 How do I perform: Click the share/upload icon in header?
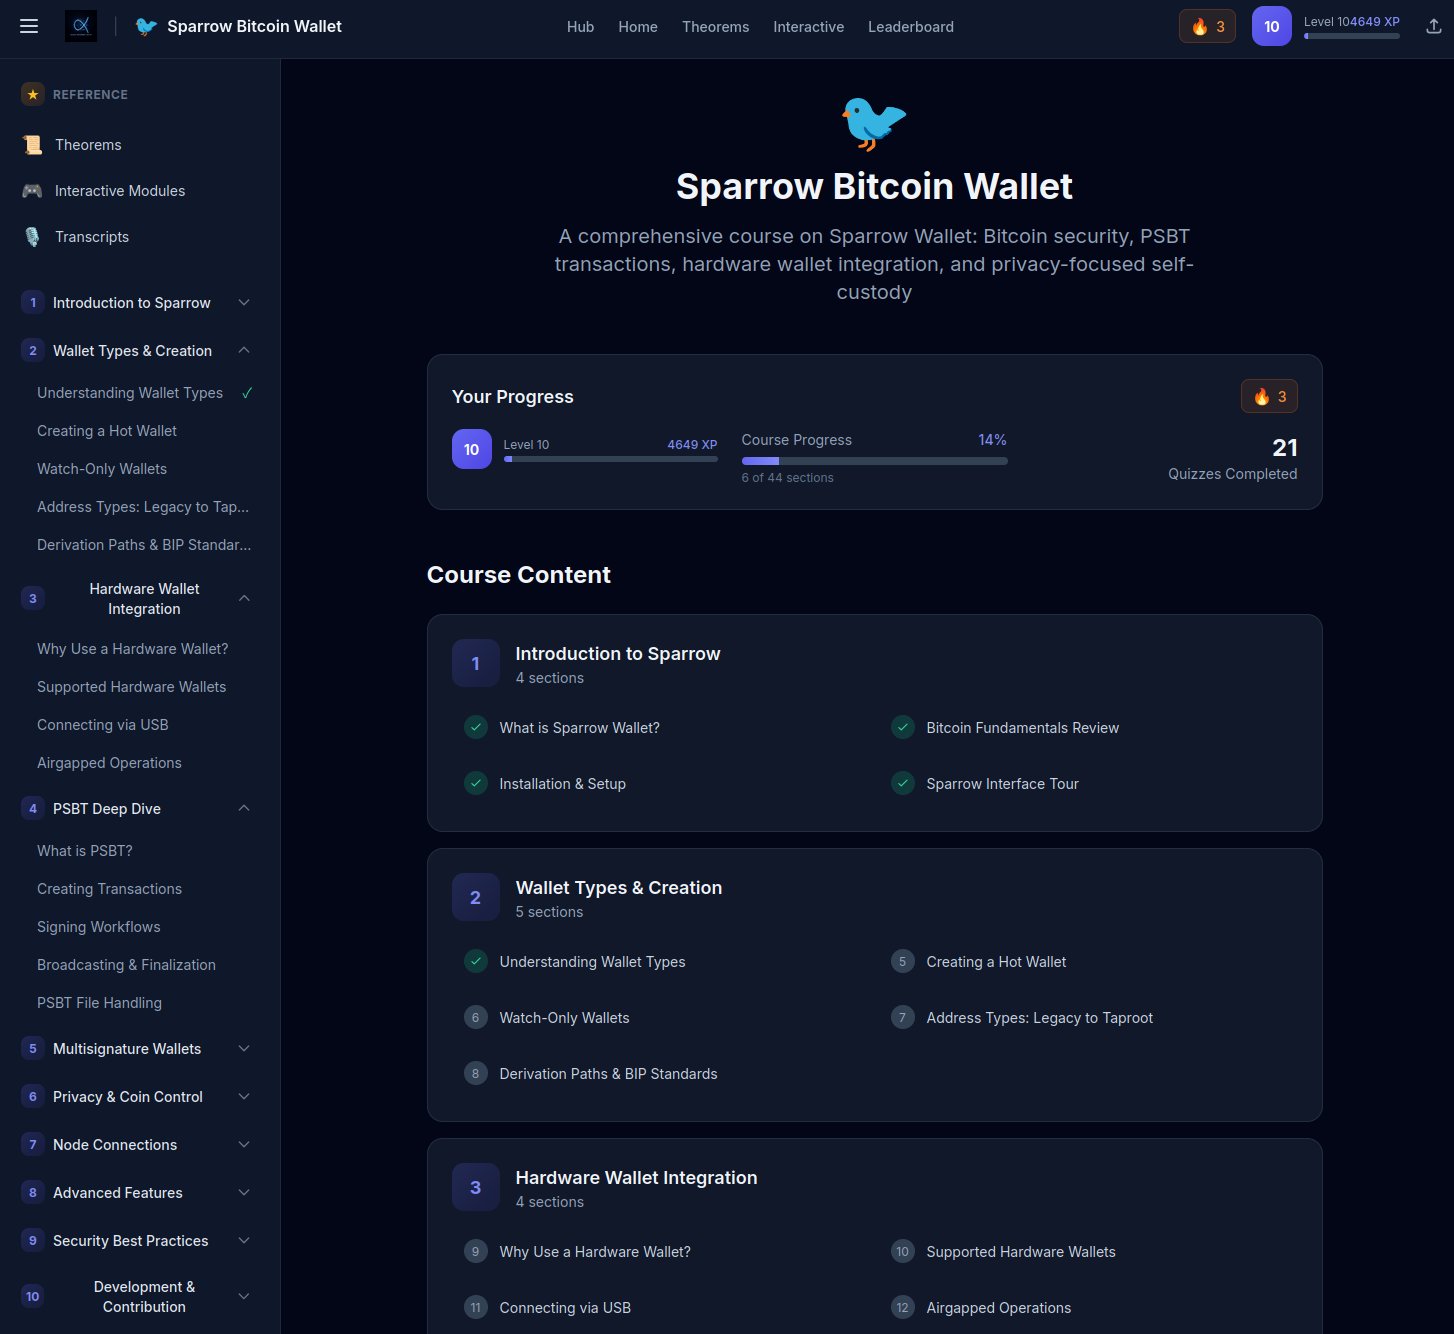(x=1433, y=27)
